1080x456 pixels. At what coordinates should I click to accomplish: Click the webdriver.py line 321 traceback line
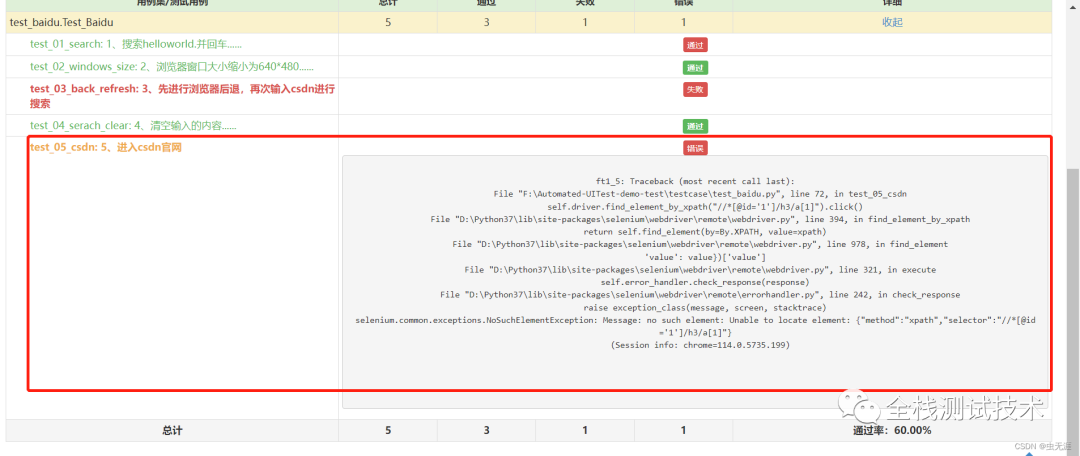tap(700, 269)
